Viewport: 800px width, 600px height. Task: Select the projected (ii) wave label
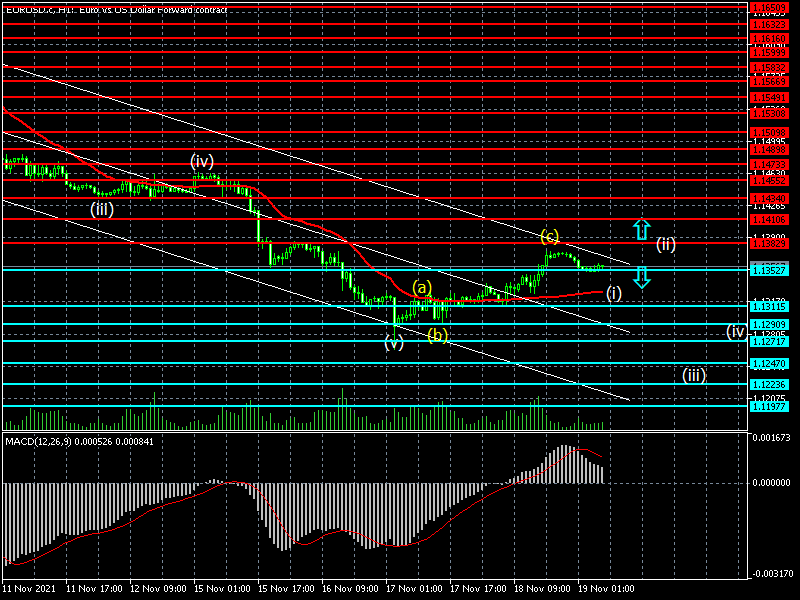[667, 243]
